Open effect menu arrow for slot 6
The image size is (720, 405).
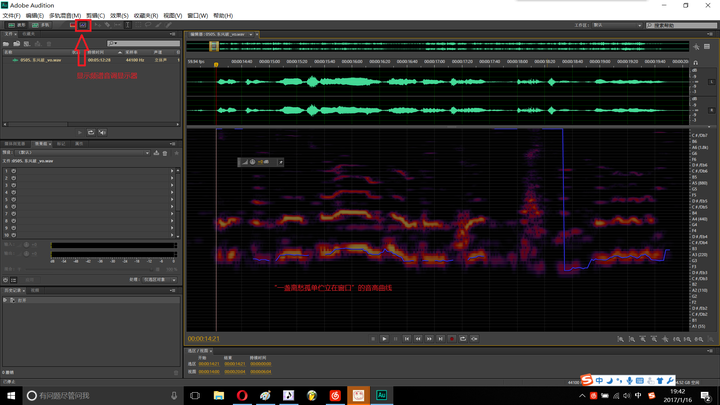[172, 207]
